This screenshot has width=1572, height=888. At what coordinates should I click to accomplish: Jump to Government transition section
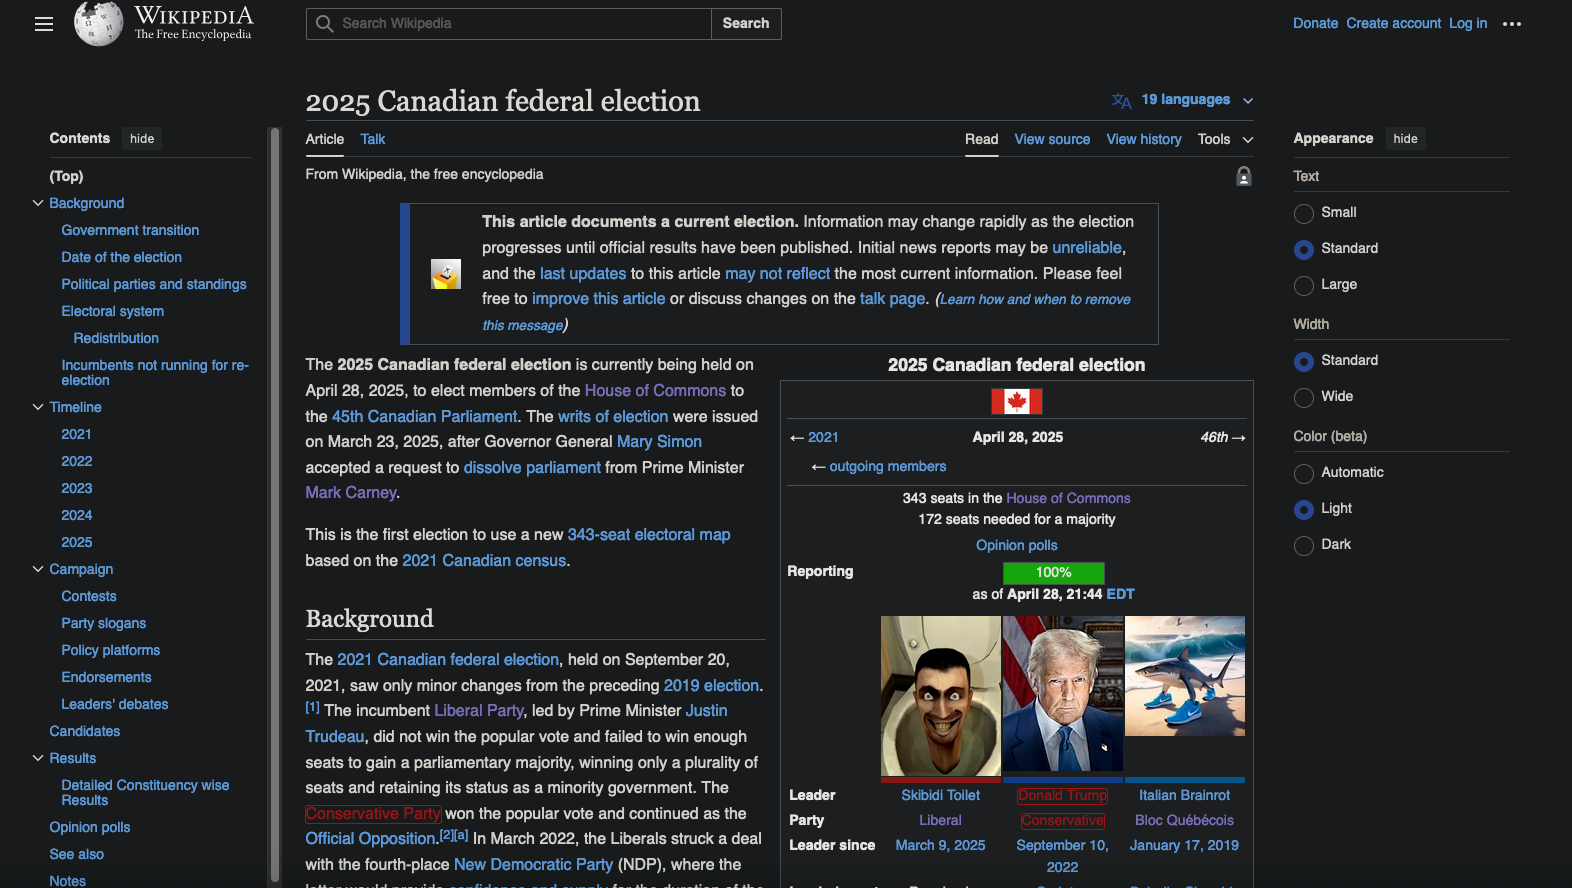pyautogui.click(x=130, y=230)
